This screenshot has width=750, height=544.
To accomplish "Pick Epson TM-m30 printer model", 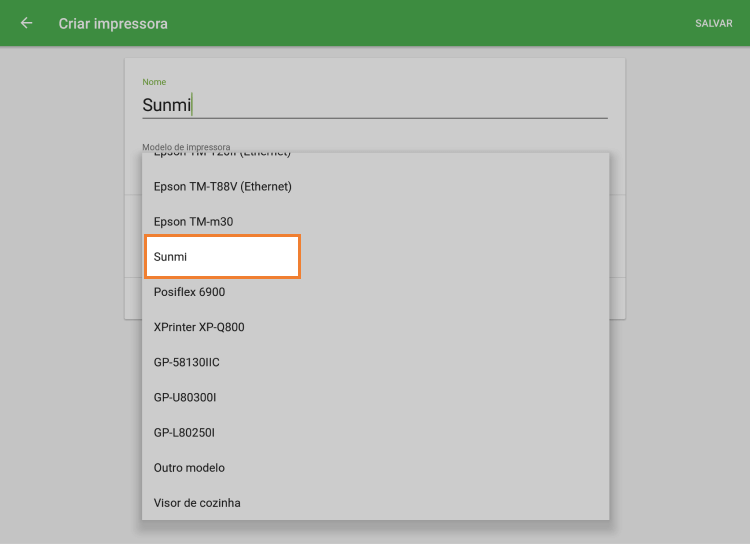I will point(193,221).
